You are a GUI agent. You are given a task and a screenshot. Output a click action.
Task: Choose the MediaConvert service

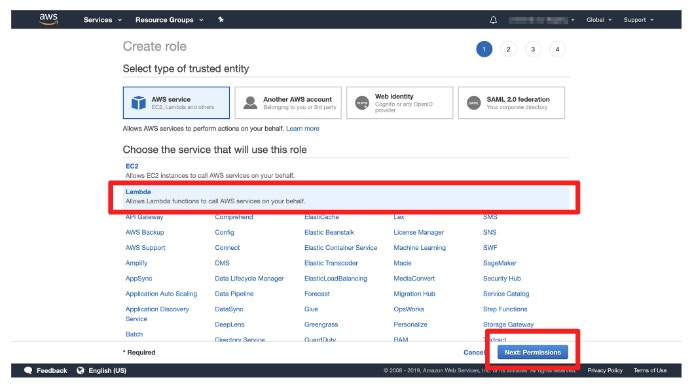coord(414,278)
